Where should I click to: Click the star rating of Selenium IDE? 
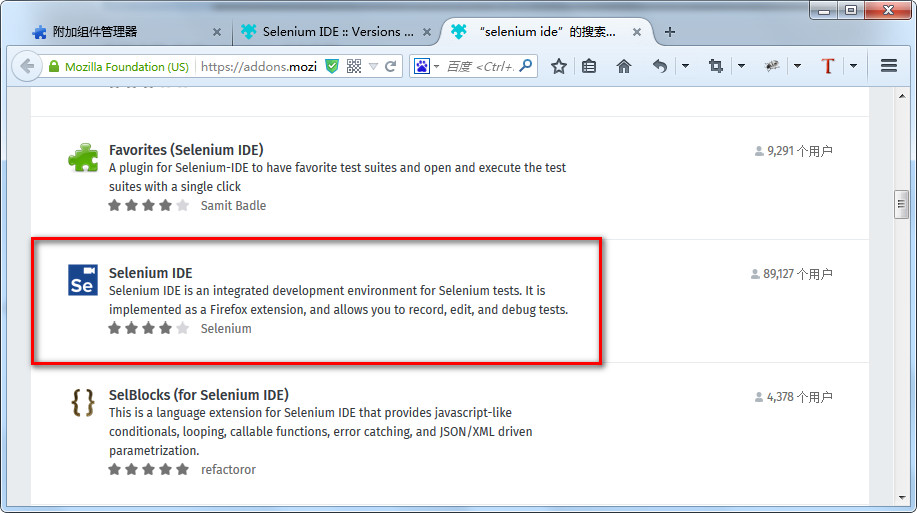click(149, 328)
